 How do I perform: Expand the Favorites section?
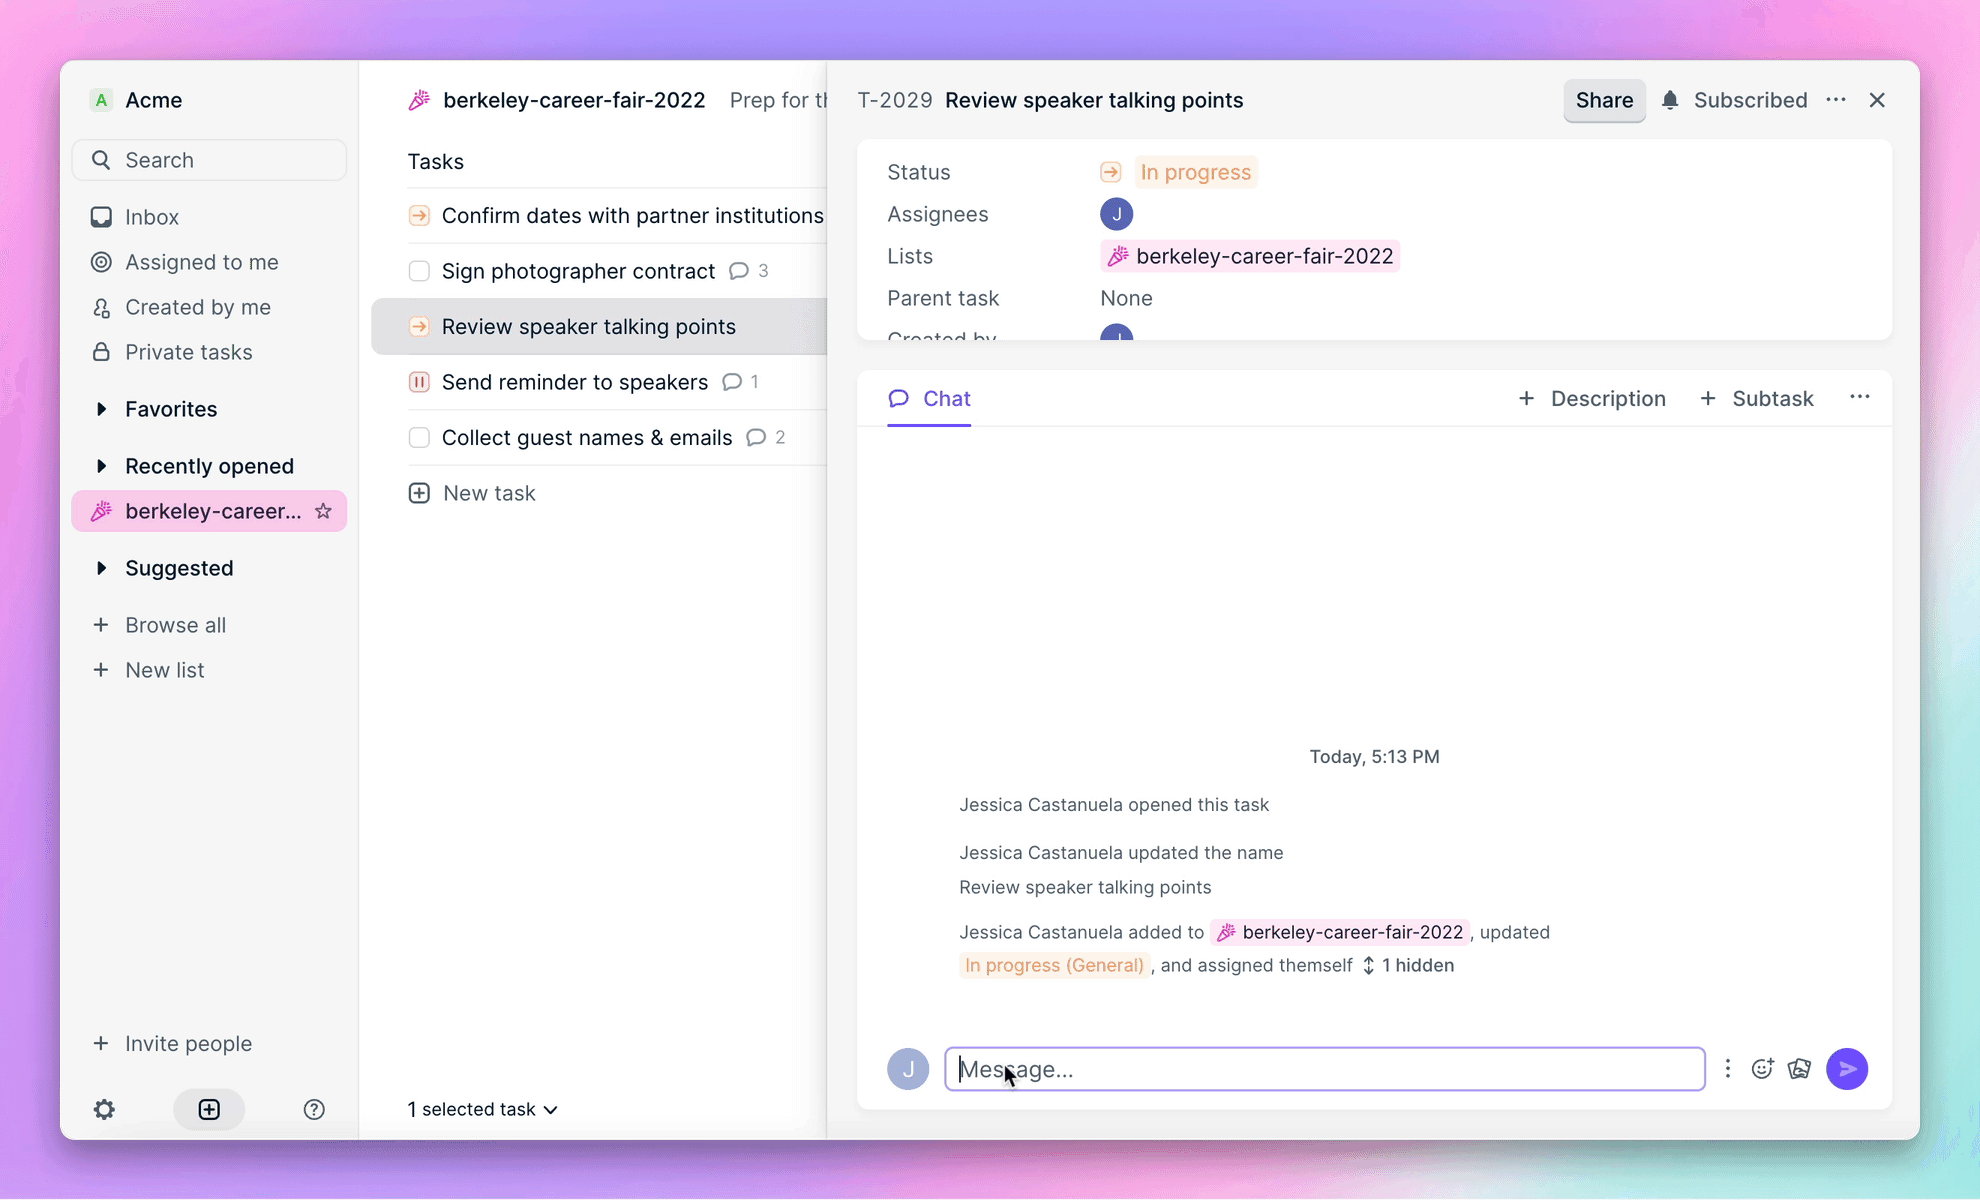point(101,409)
